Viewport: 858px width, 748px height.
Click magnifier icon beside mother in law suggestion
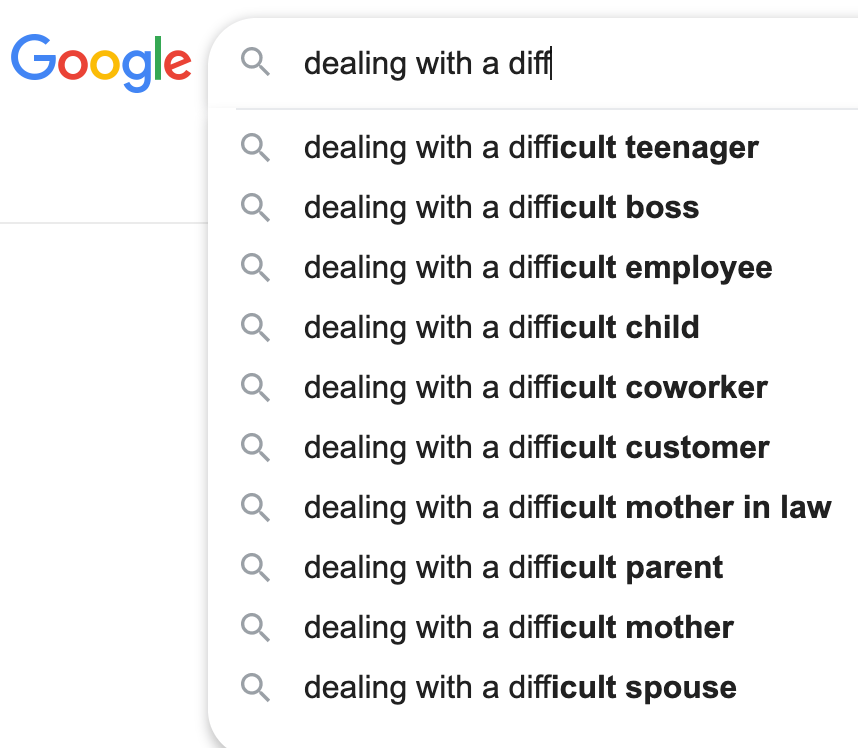[x=256, y=508]
